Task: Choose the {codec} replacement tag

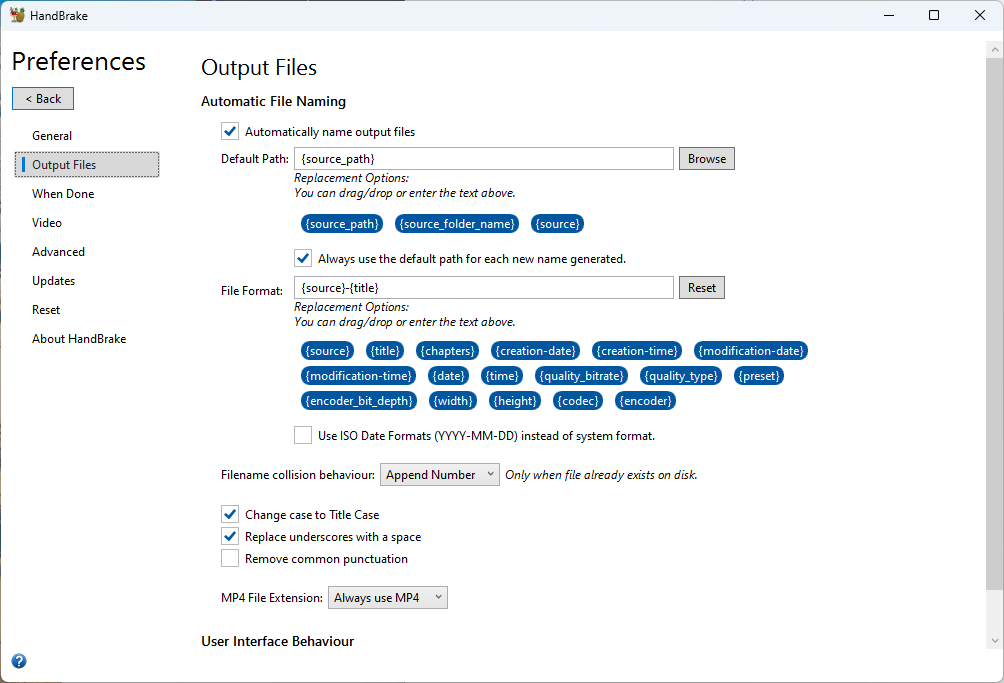Action: [x=579, y=401]
